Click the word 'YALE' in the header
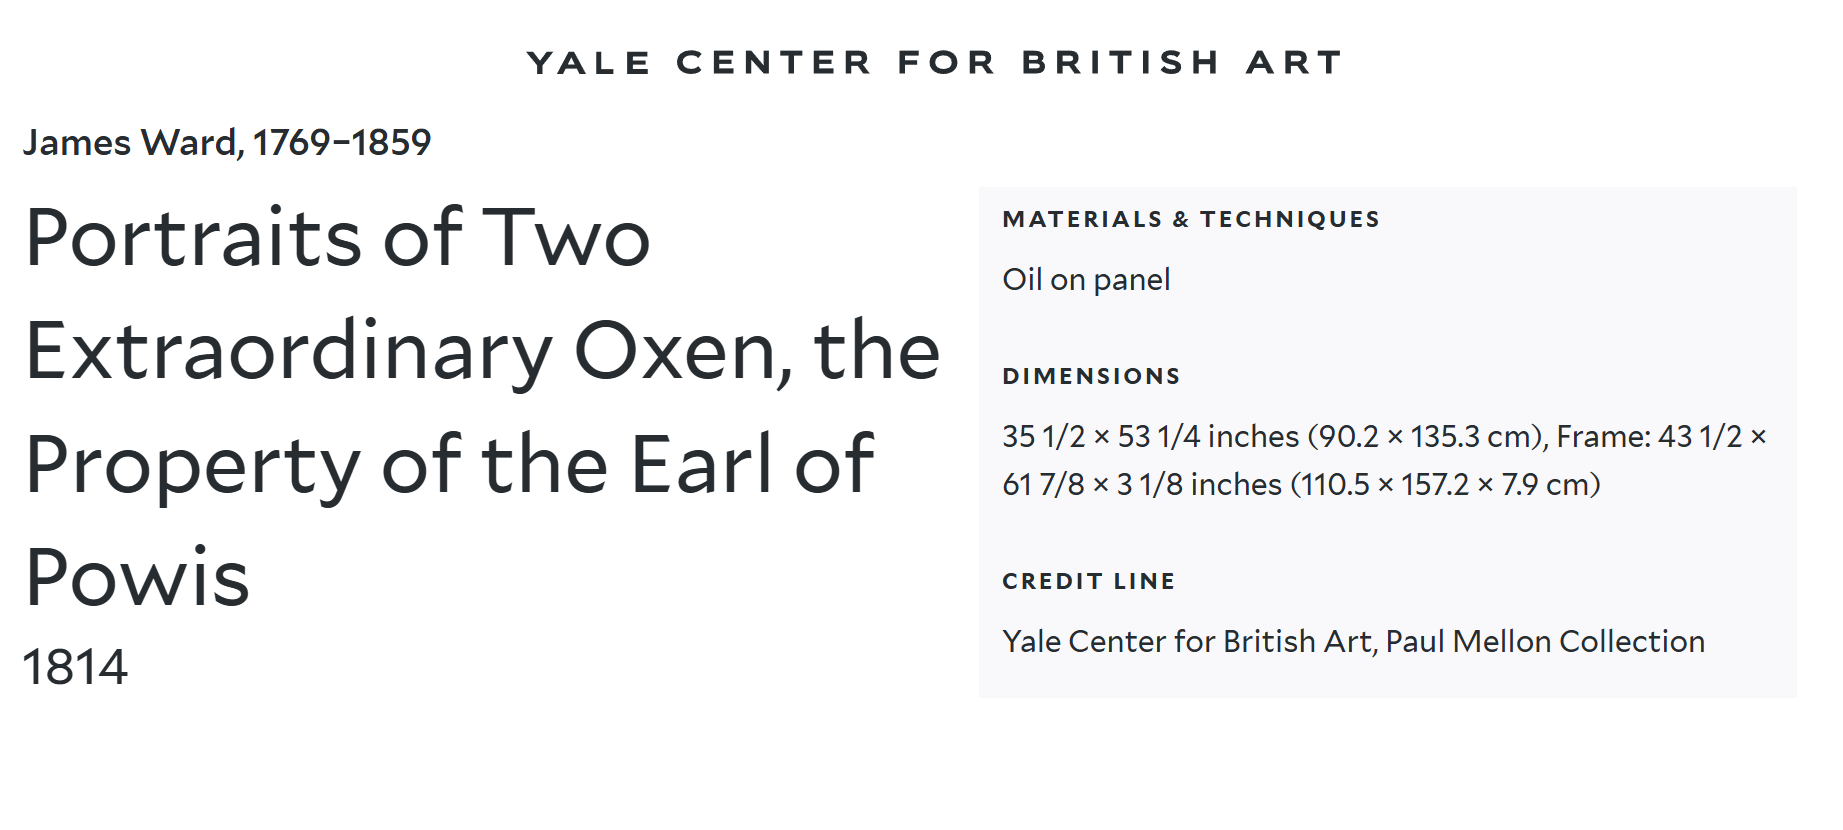 click(x=589, y=62)
